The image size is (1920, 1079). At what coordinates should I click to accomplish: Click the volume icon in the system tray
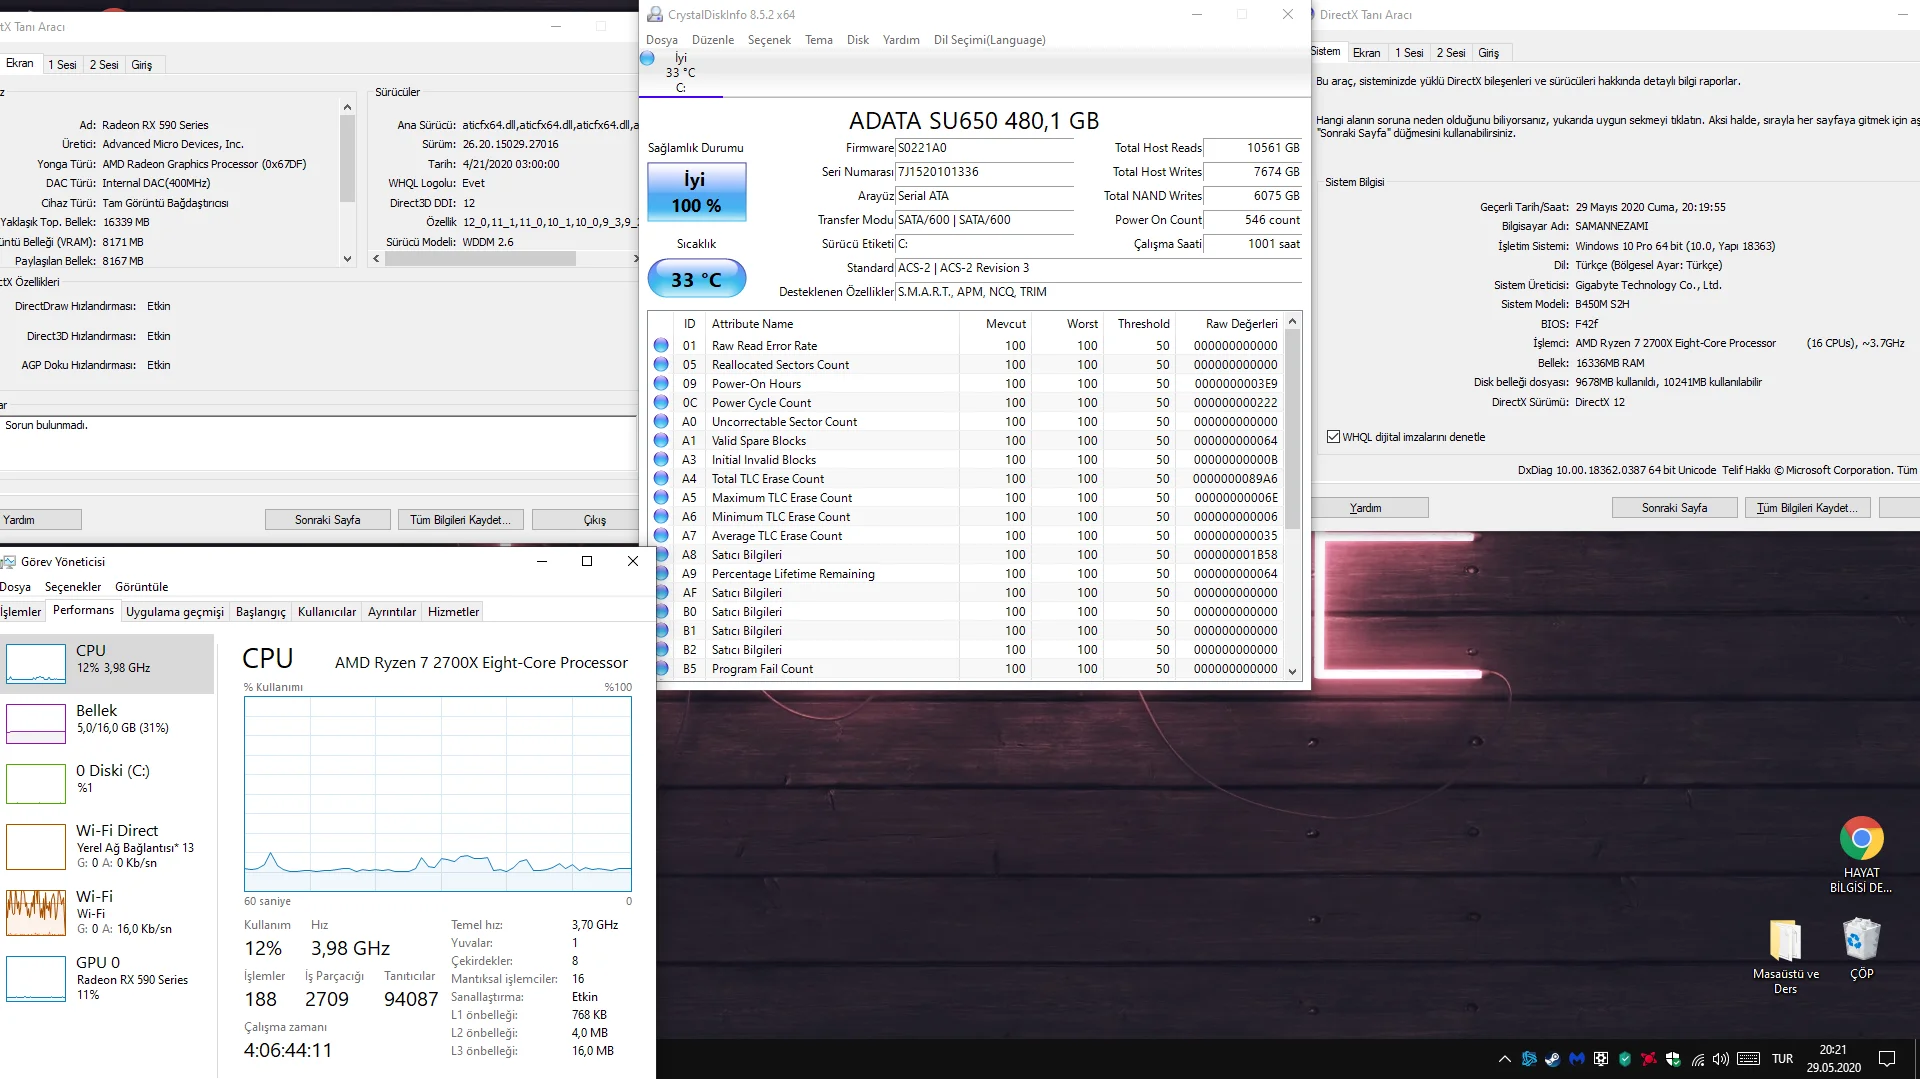[x=1721, y=1059]
